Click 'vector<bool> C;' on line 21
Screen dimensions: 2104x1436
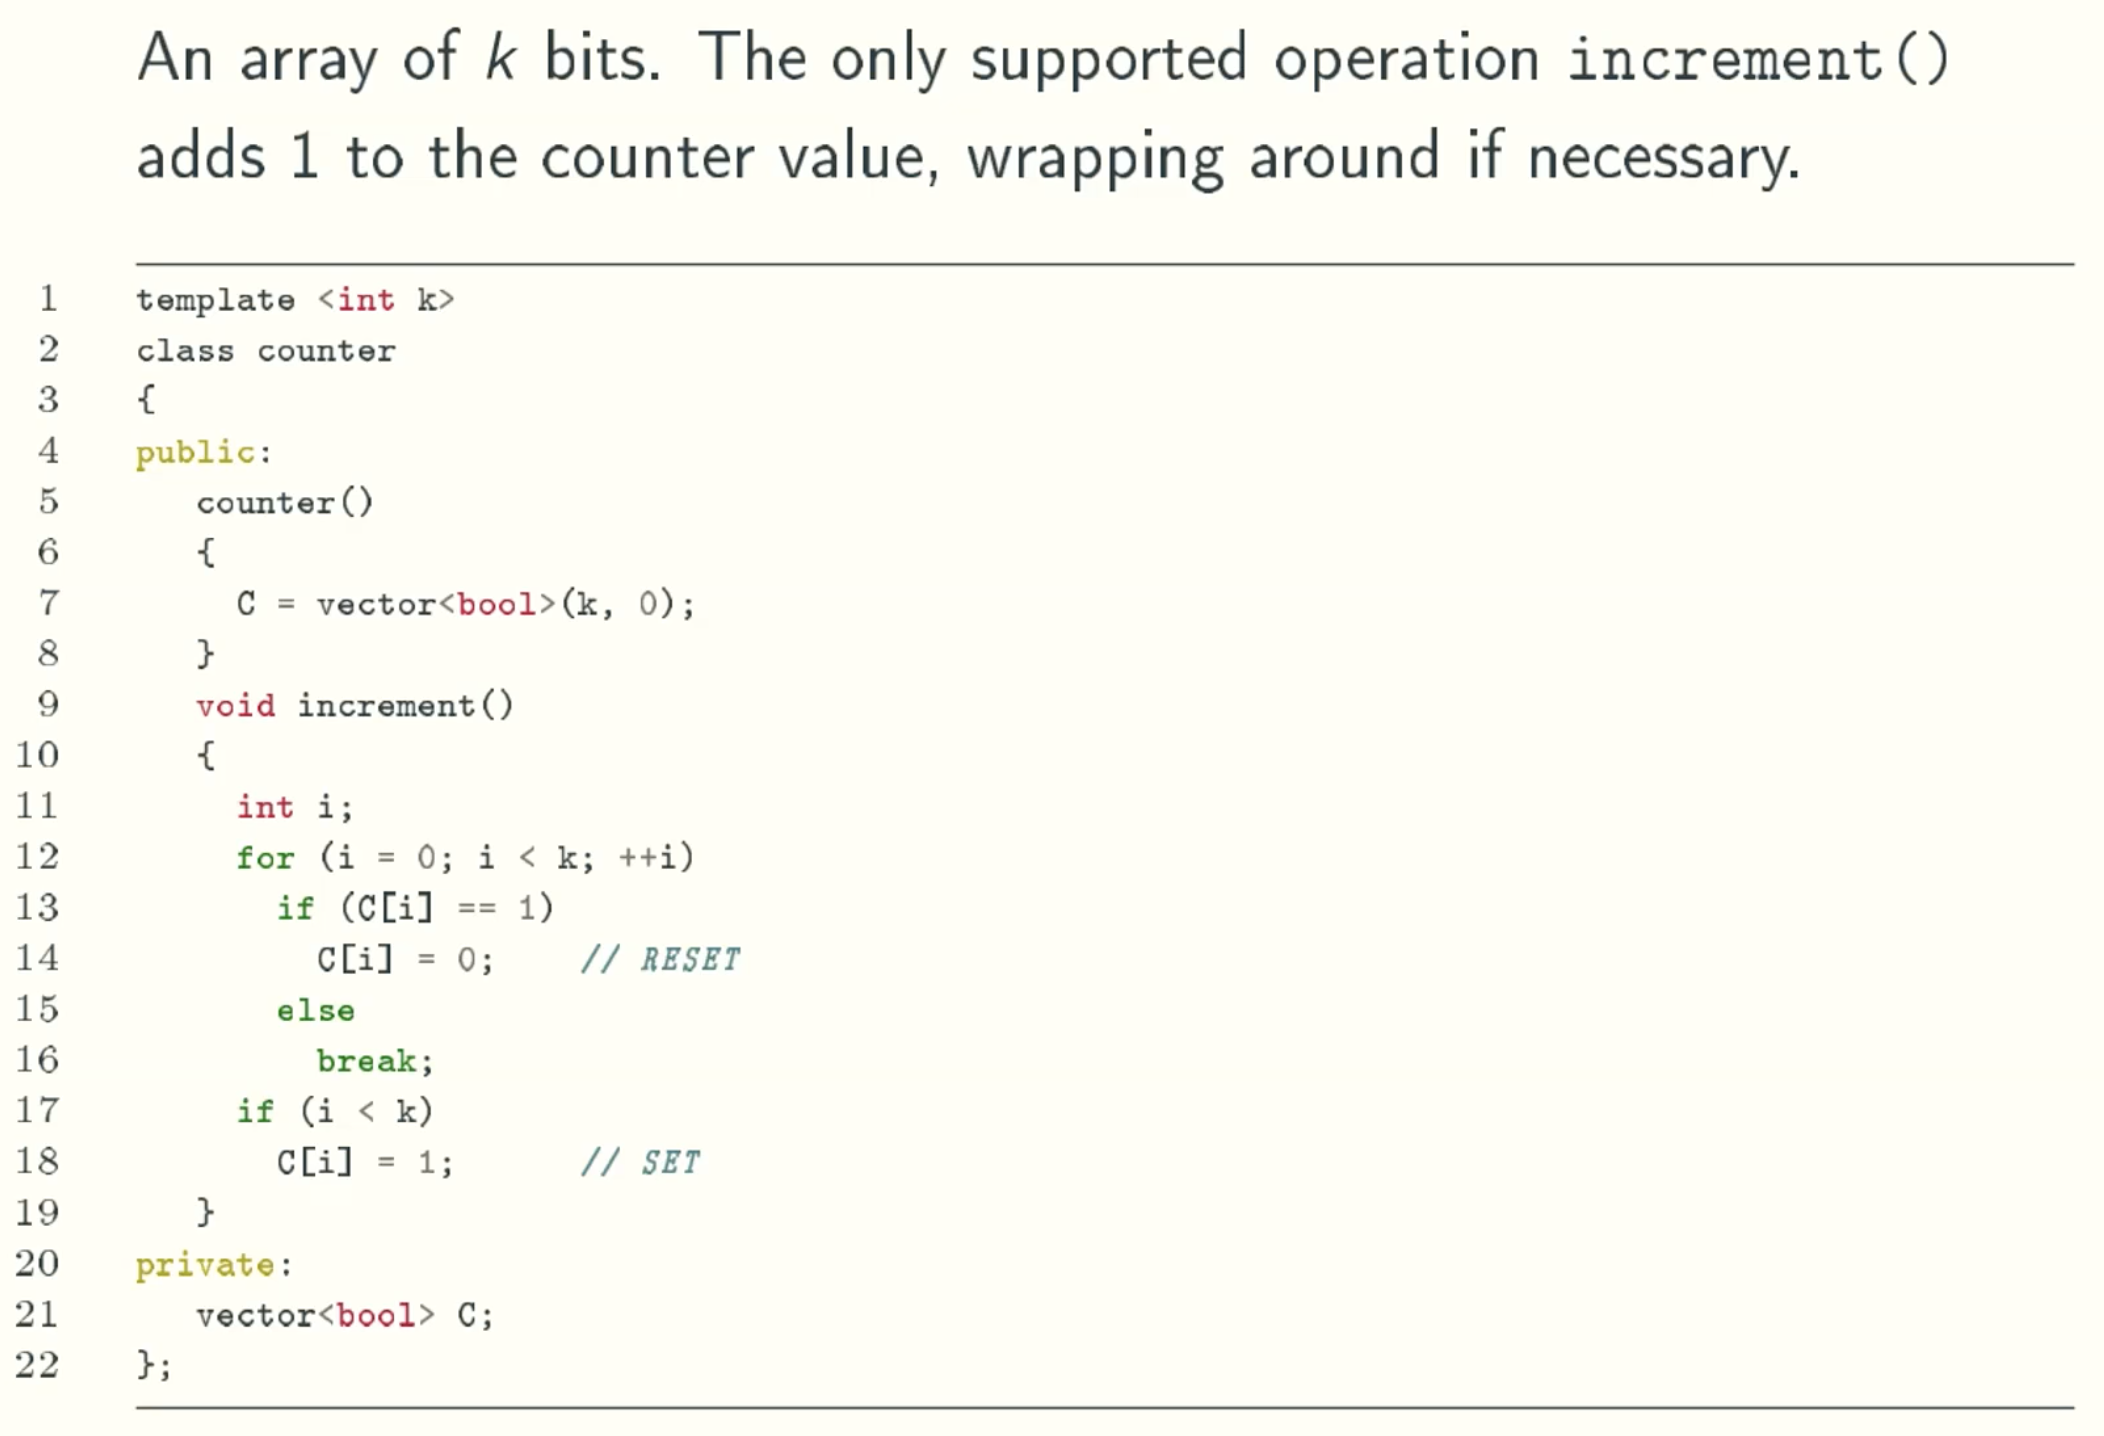tap(345, 1315)
